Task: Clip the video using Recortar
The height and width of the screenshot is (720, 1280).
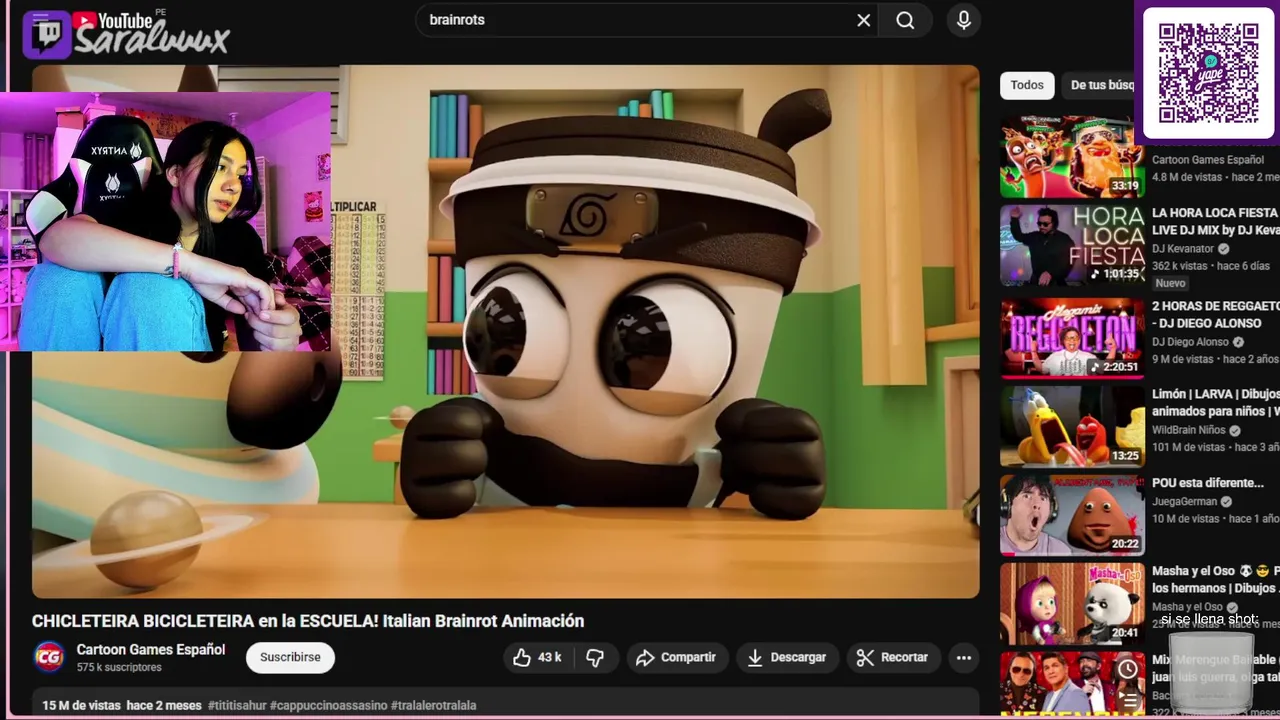Action: tap(893, 657)
